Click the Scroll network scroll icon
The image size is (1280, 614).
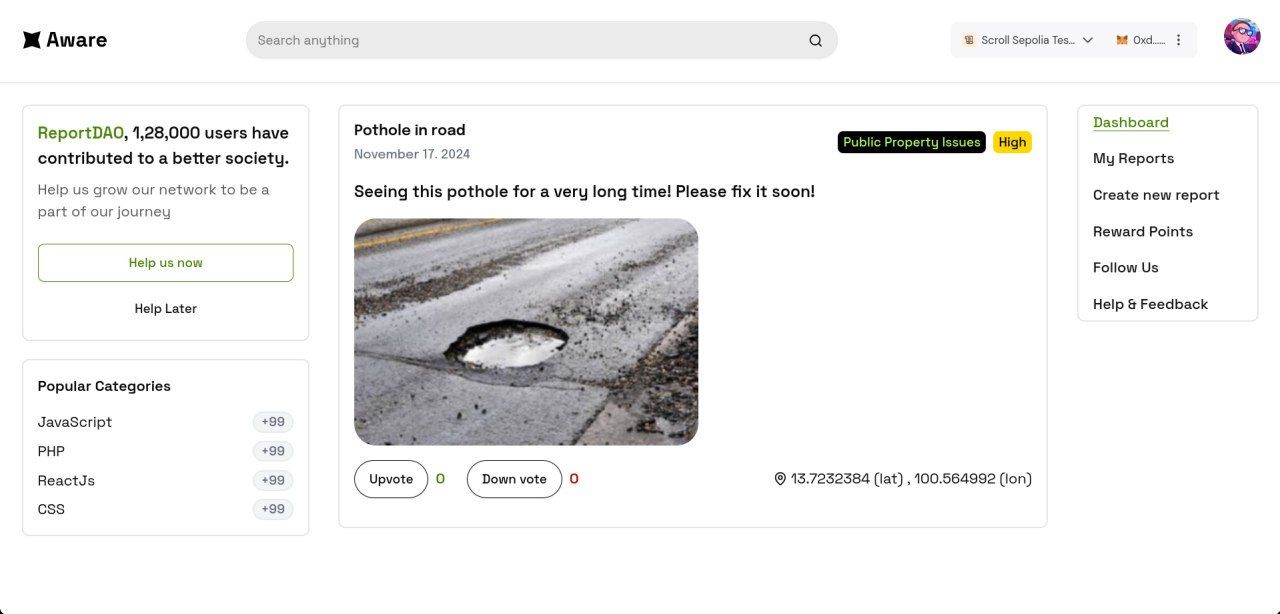(x=969, y=40)
